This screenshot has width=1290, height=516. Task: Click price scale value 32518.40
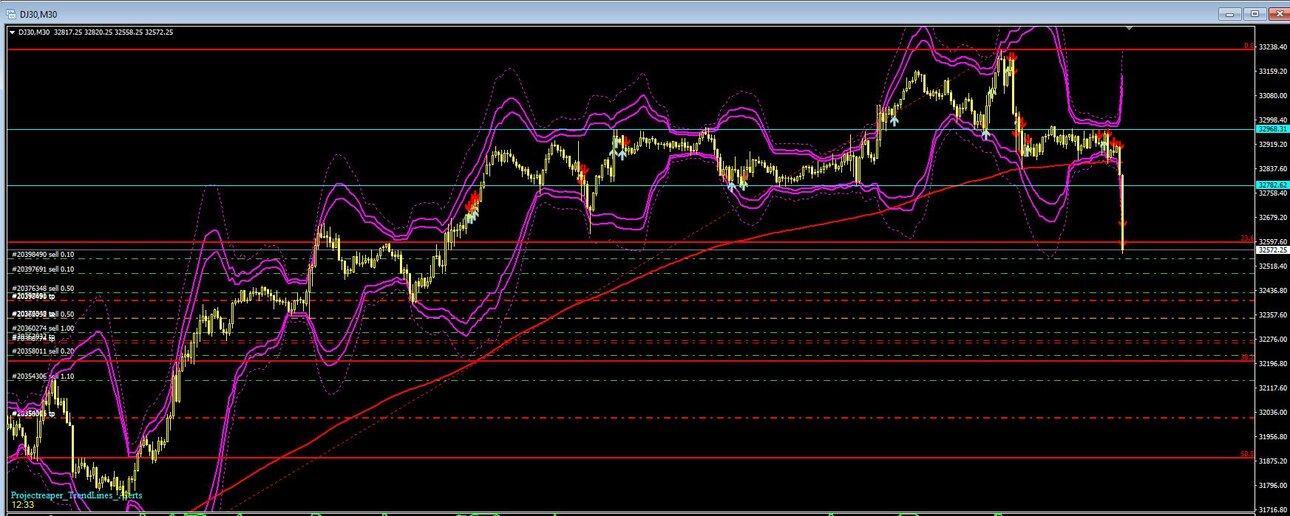(x=1272, y=266)
